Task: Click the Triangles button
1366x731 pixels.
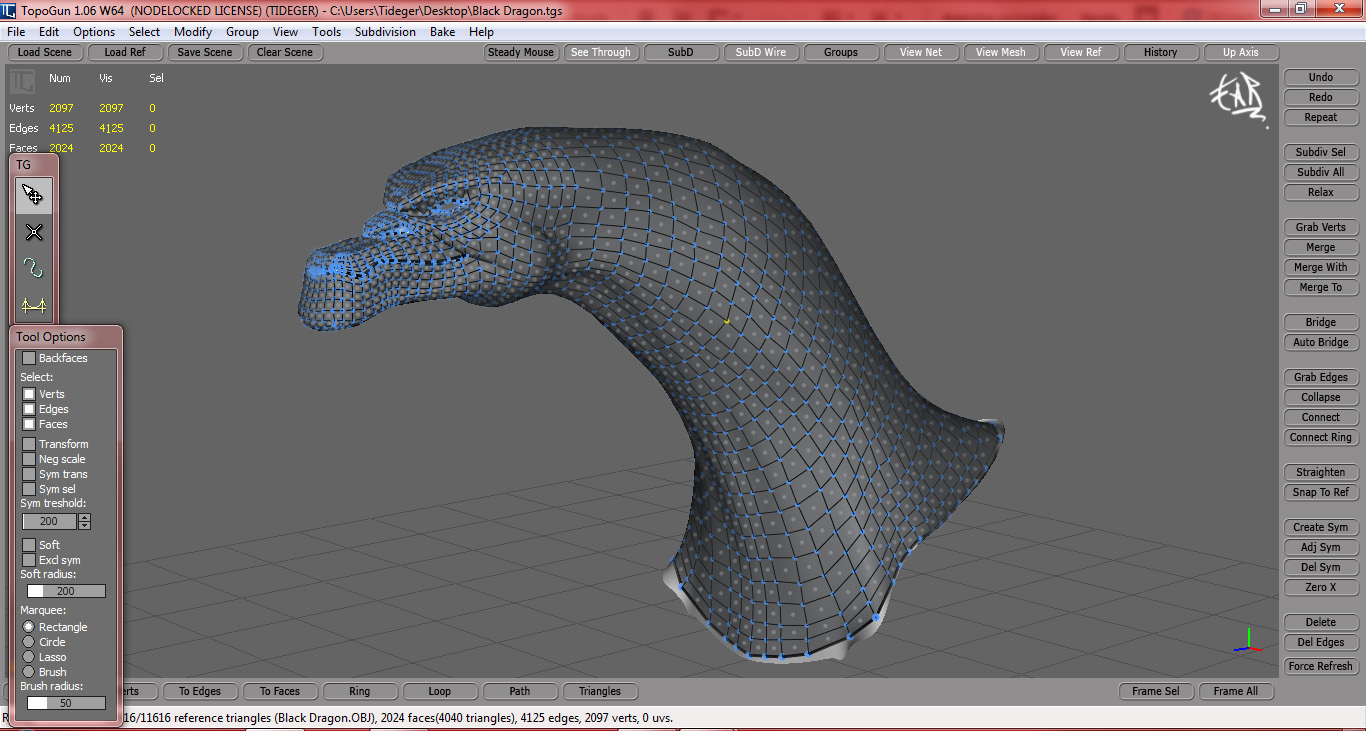Action: (x=600, y=691)
